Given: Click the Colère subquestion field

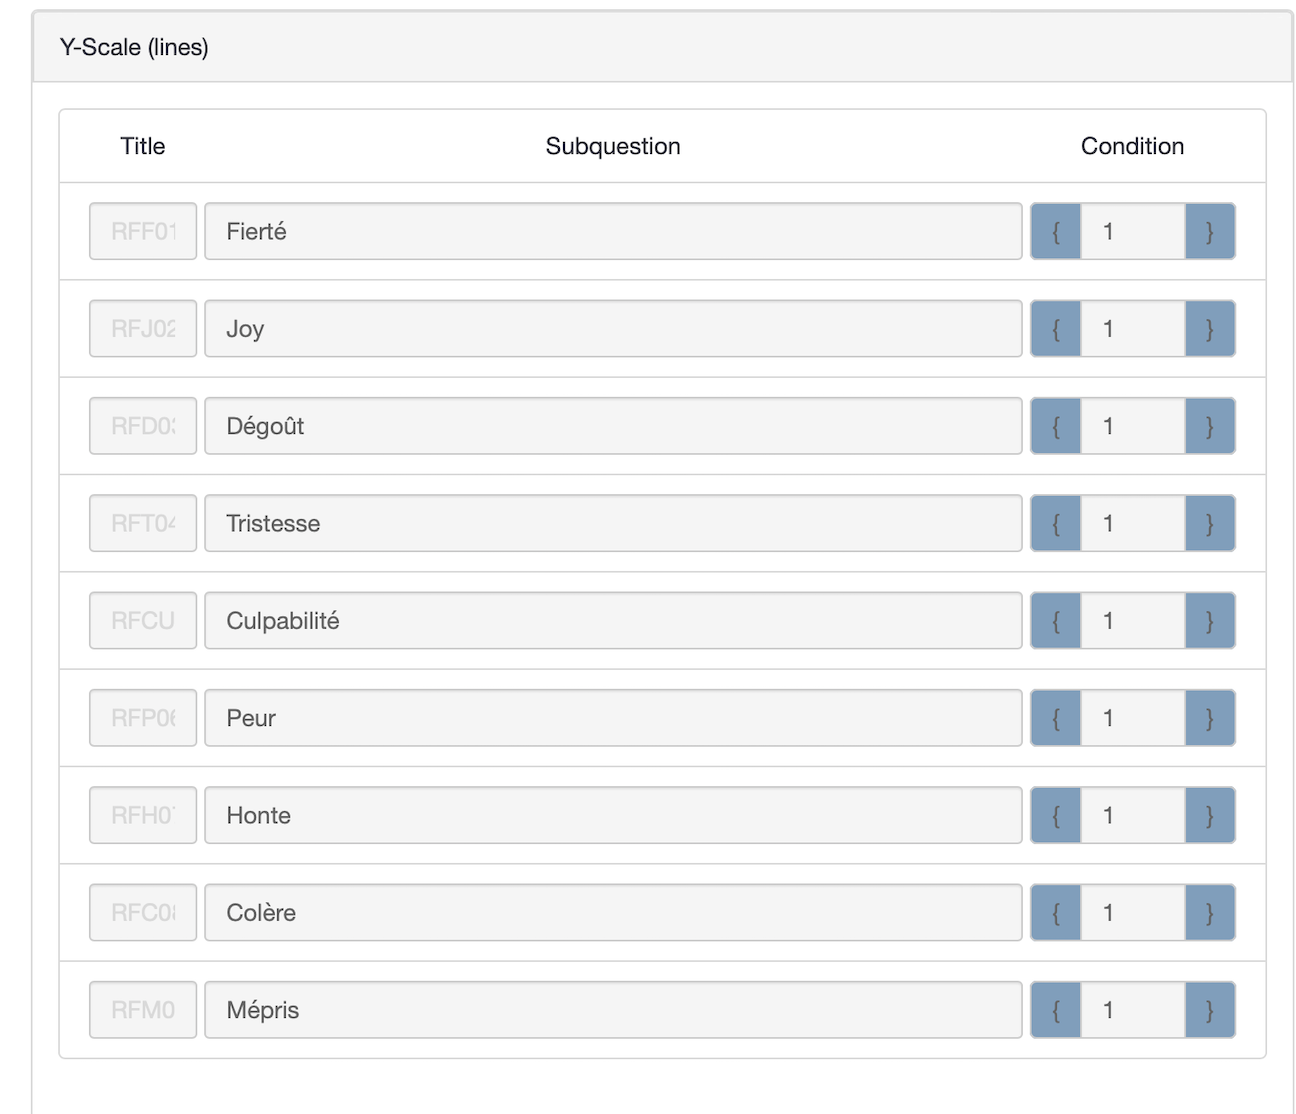Looking at the screenshot, I should pyautogui.click(x=613, y=913).
